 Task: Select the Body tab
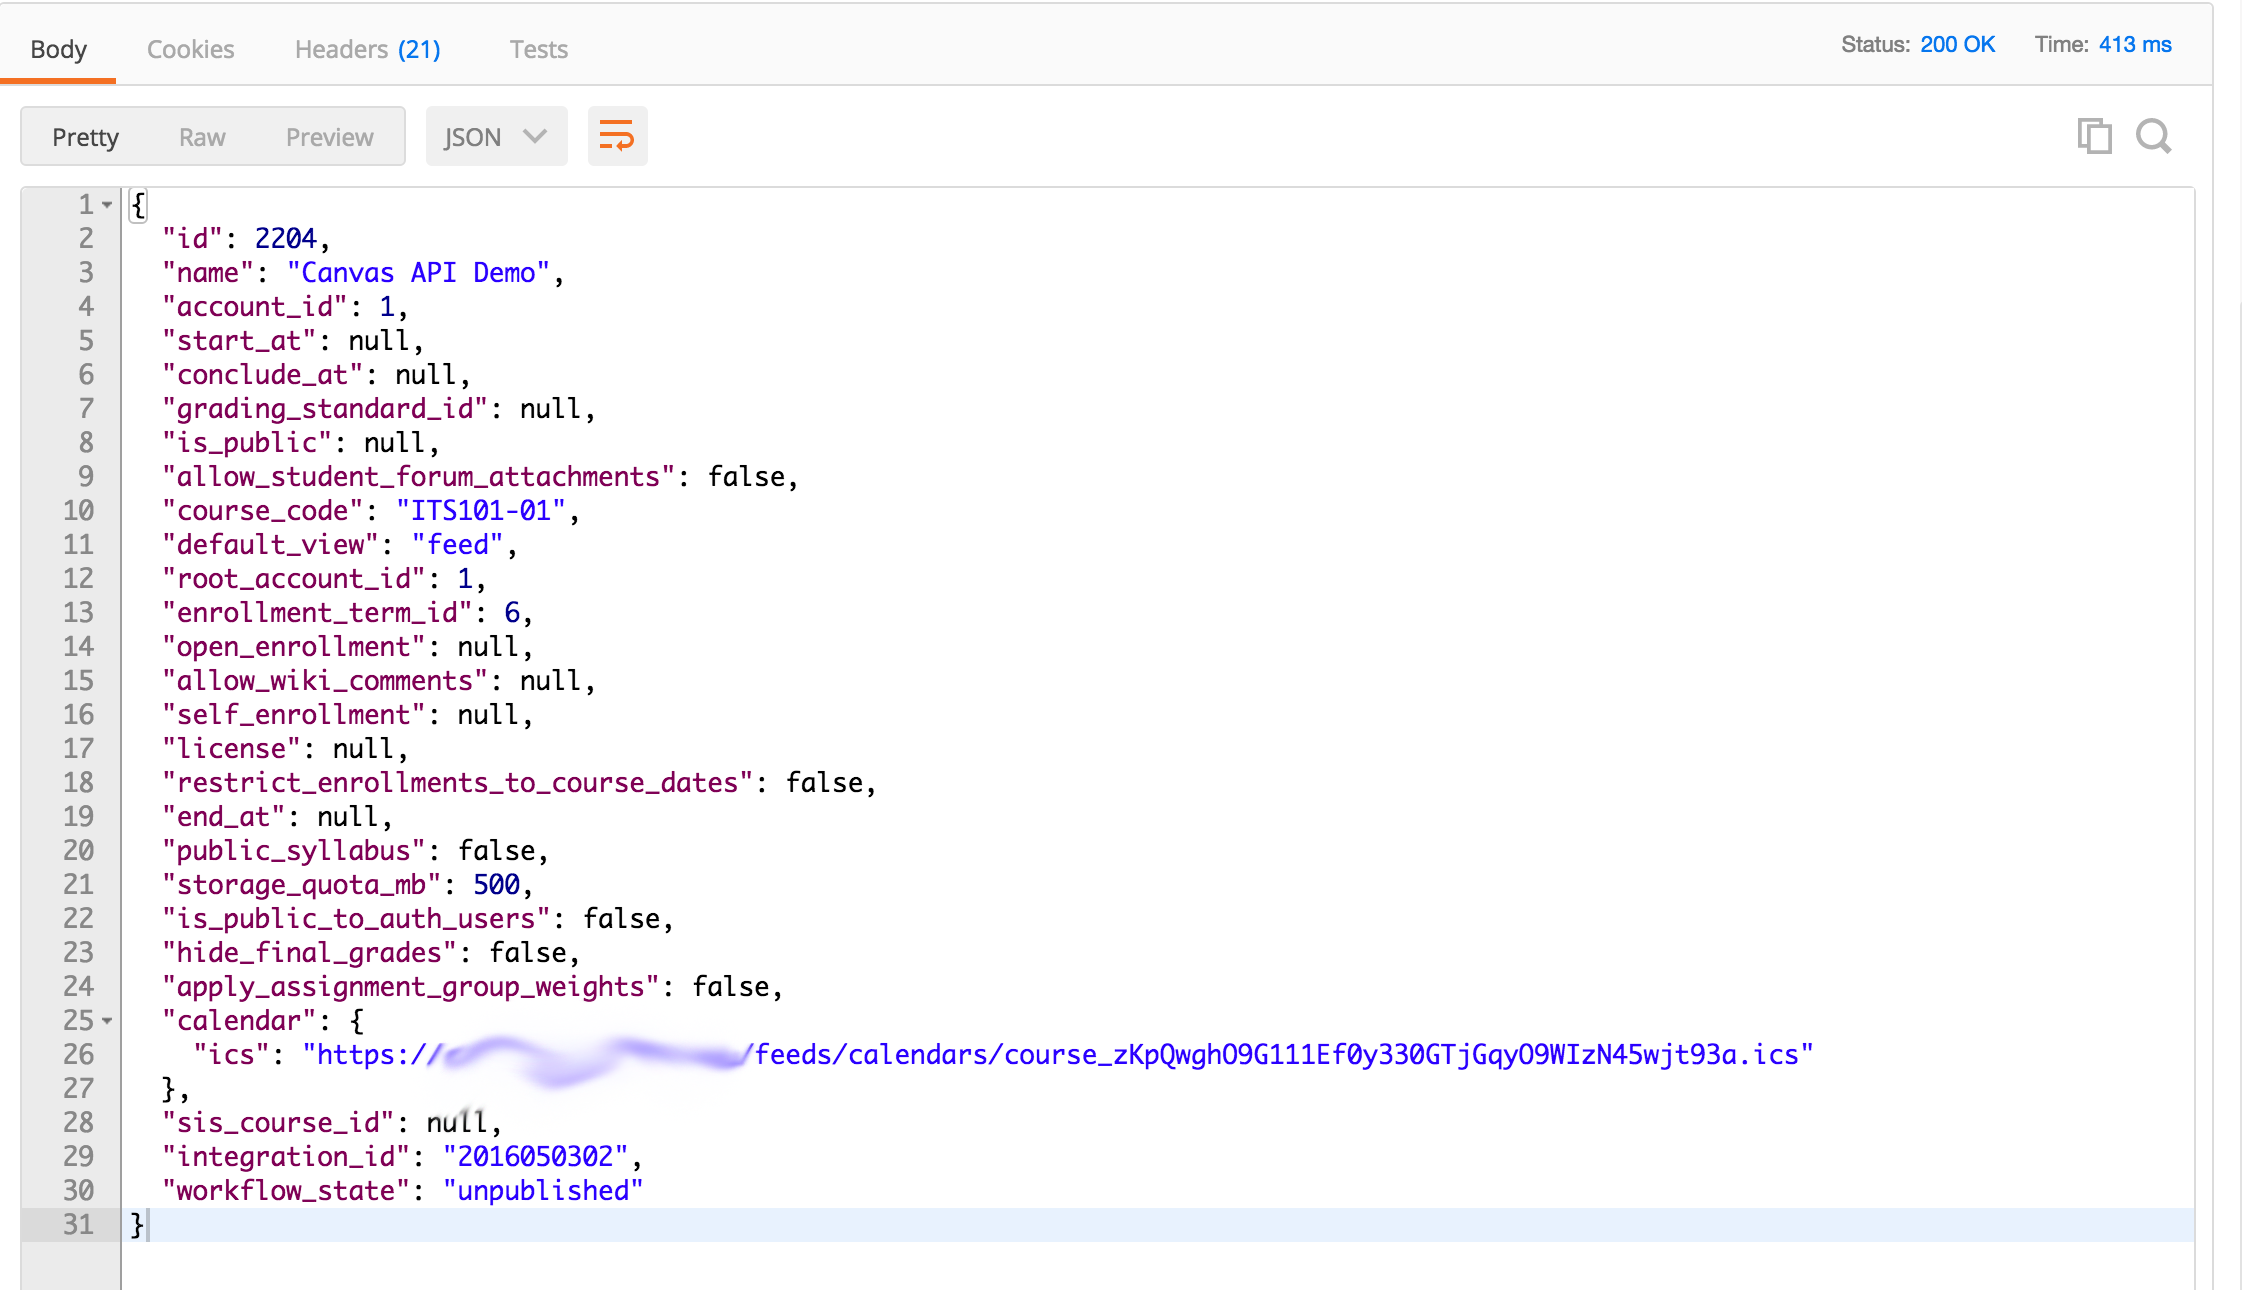point(58,49)
